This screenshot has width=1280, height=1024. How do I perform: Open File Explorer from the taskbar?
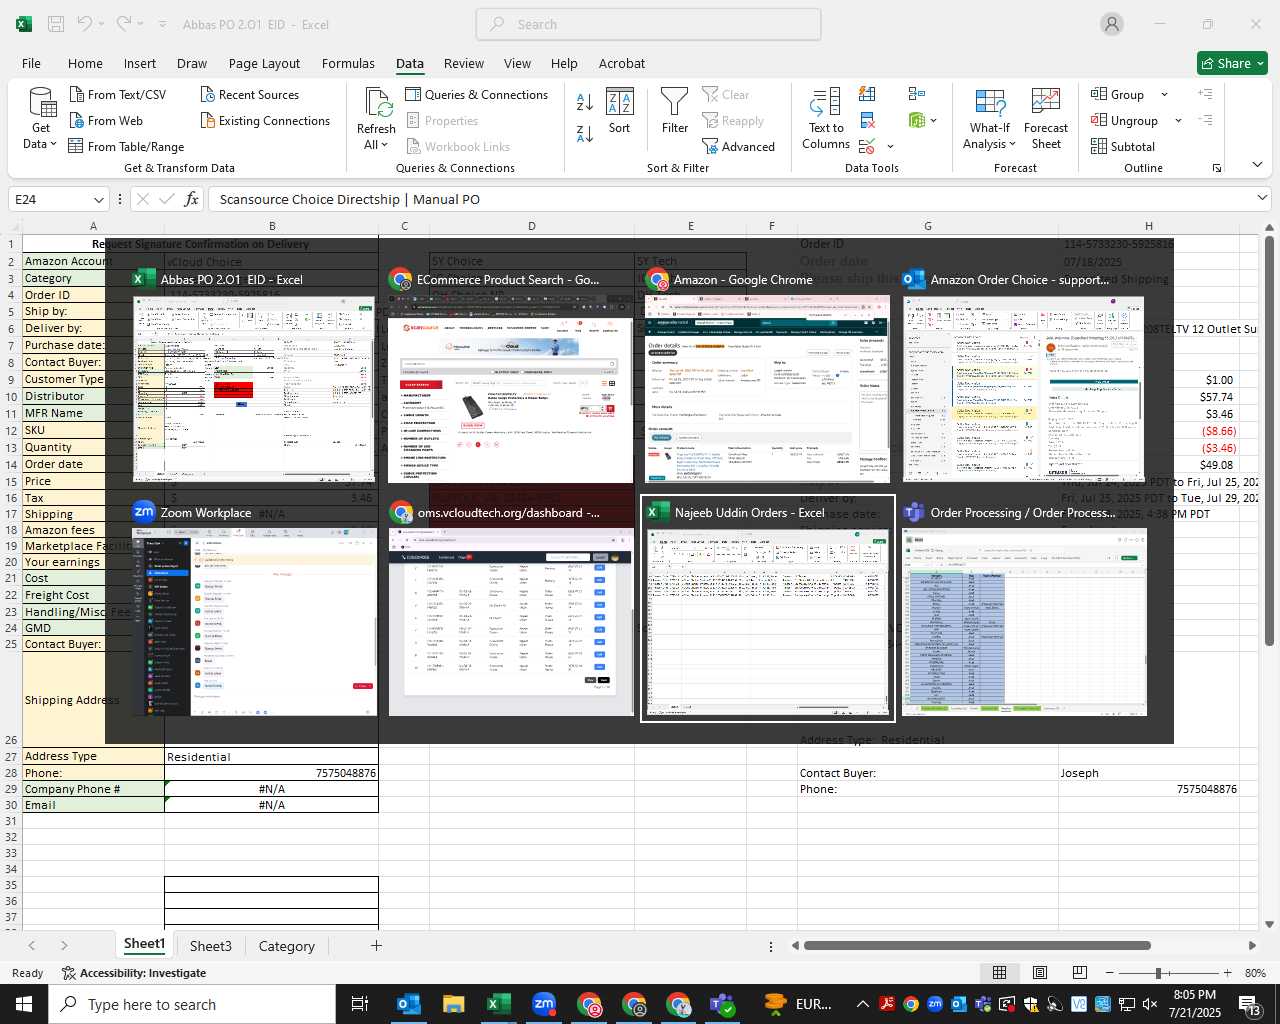[x=454, y=1004]
